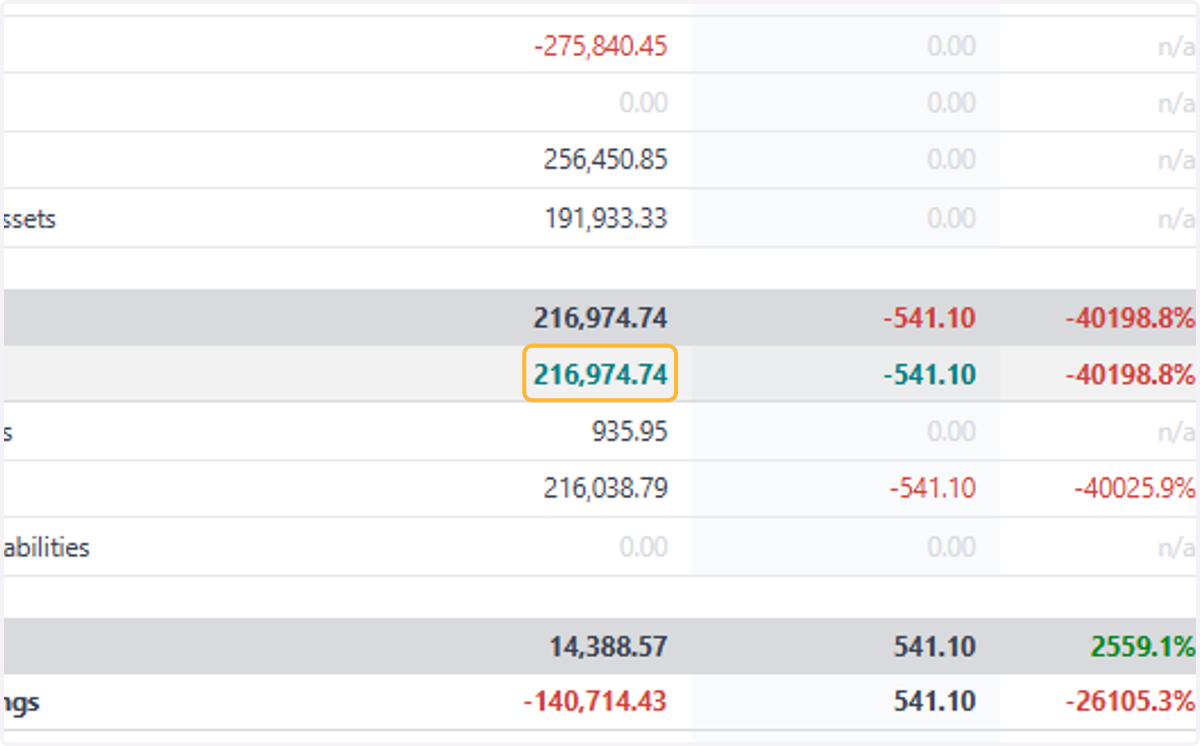Click 541.10 in the -140,714.43 row
Image resolution: width=1200 pixels, height=746 pixels.
click(x=935, y=702)
